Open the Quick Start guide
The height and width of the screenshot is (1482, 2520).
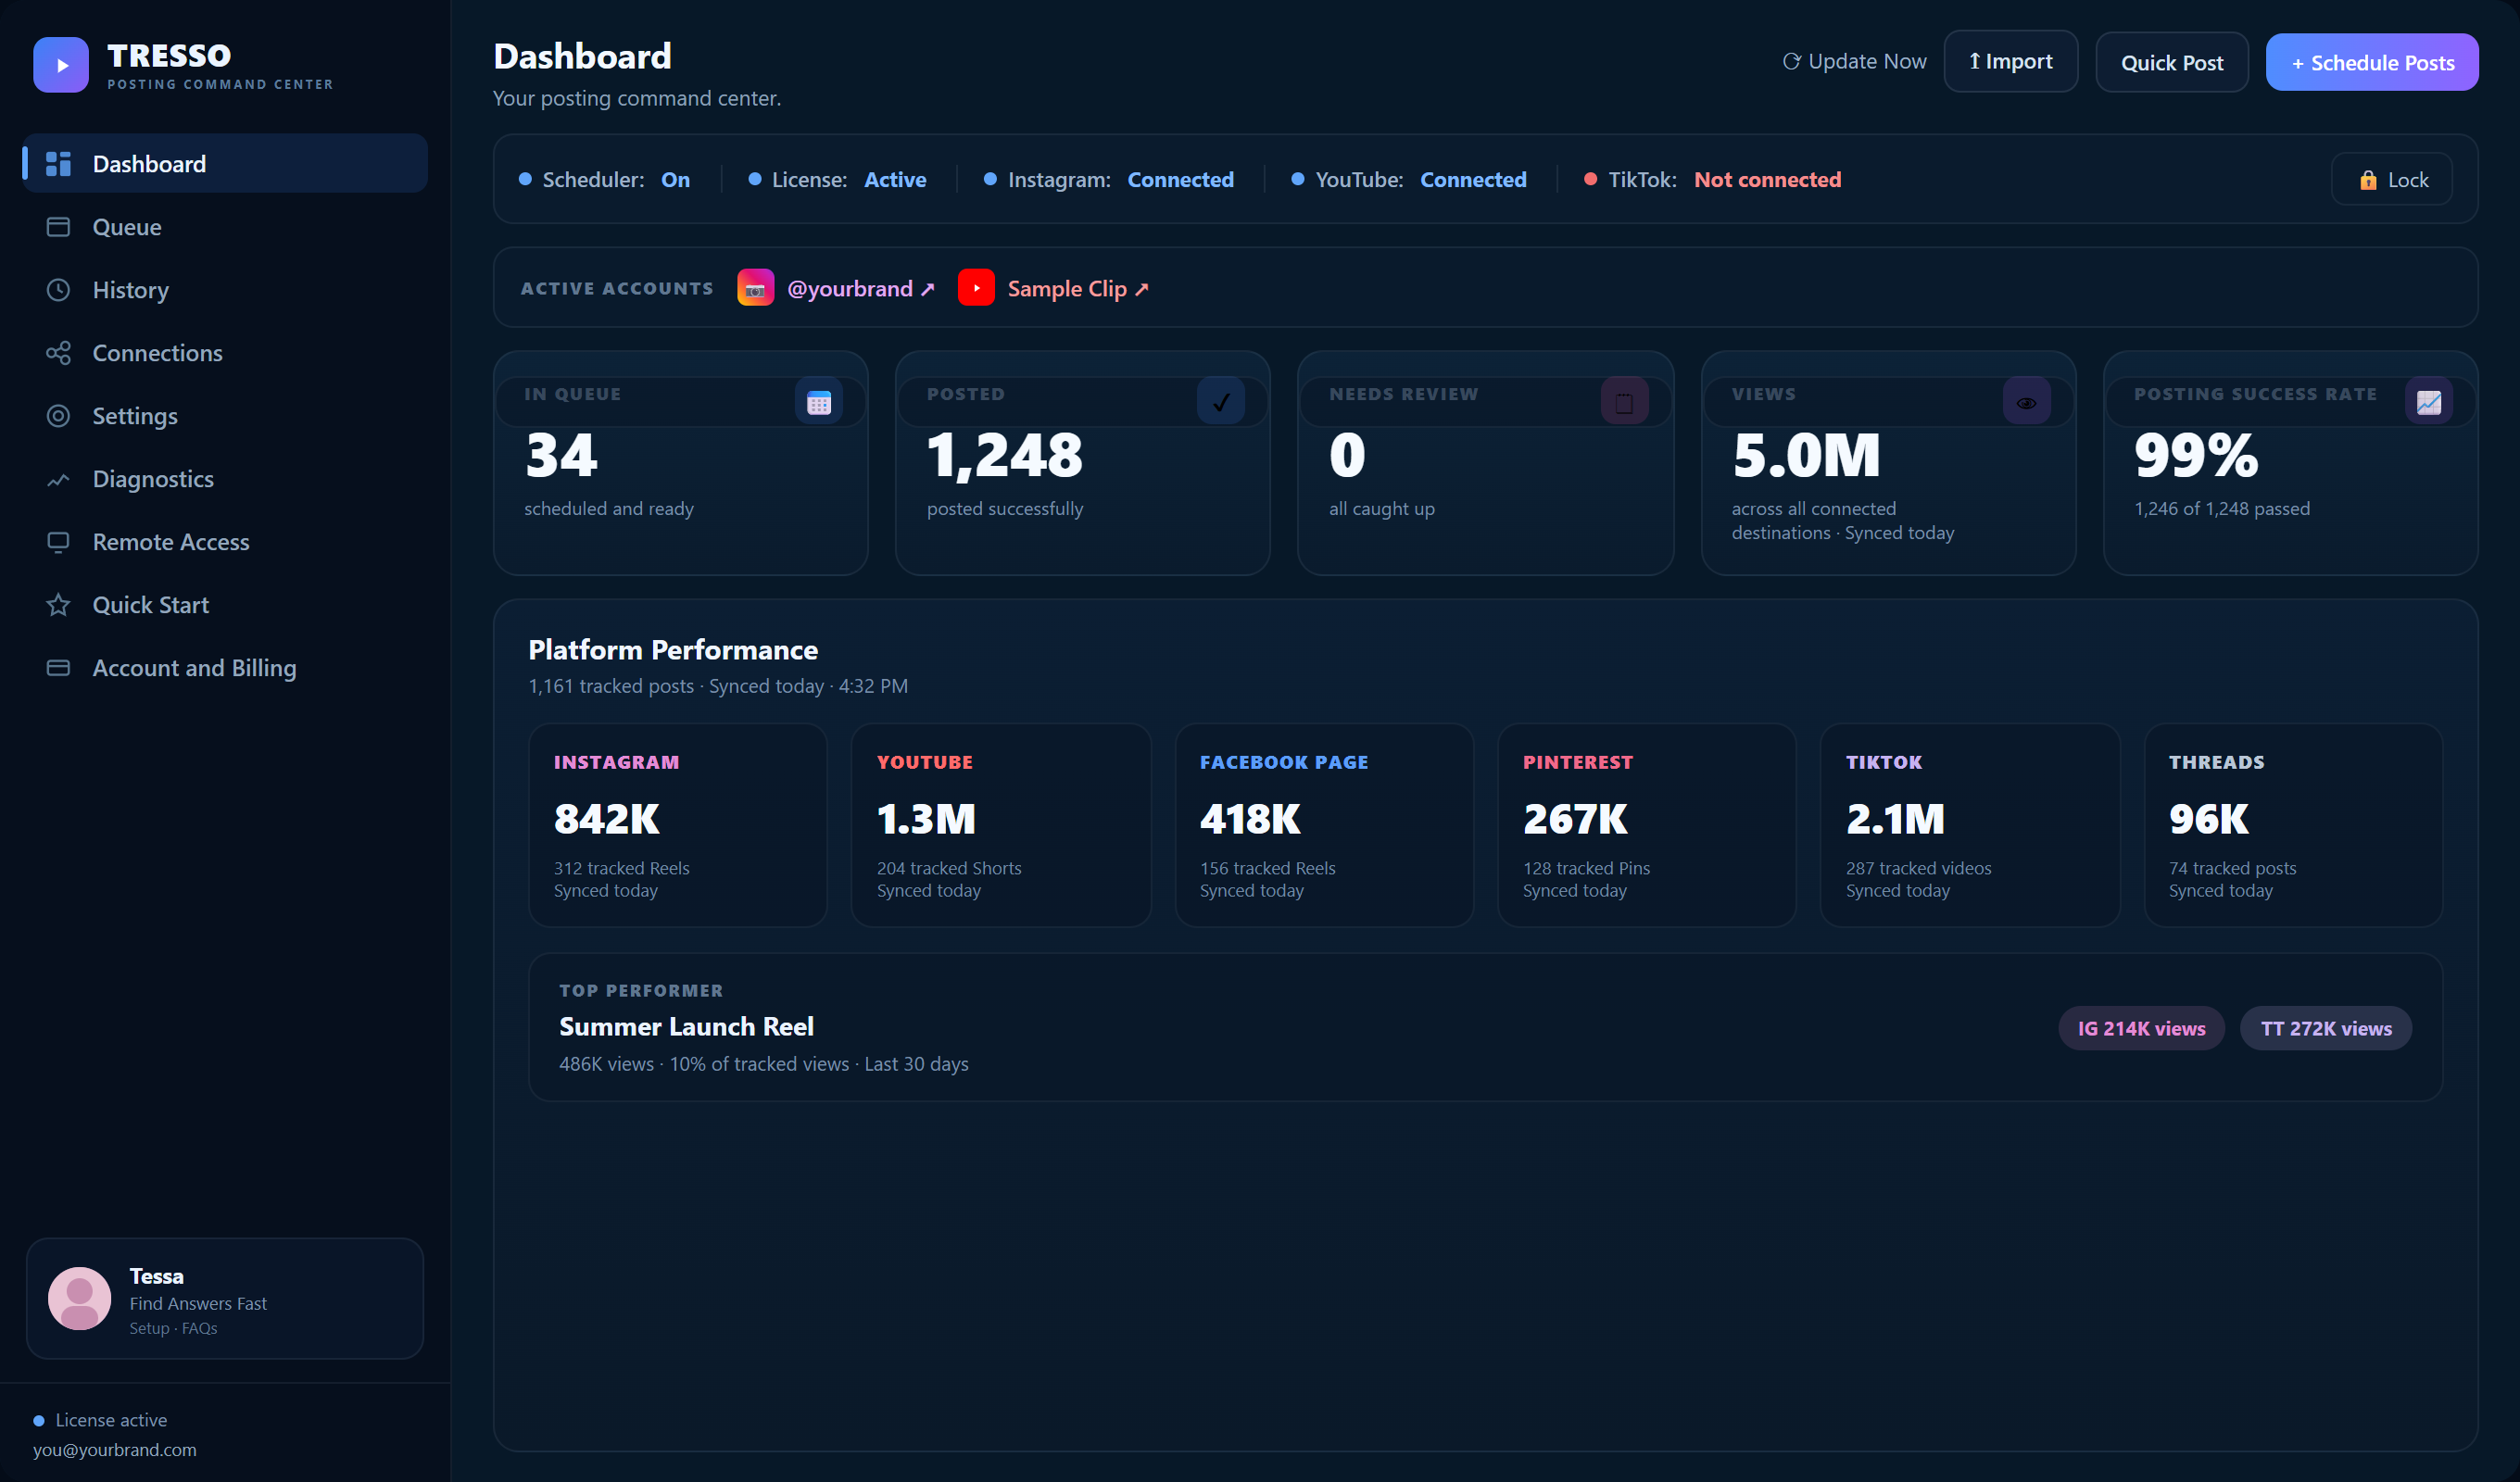point(225,605)
